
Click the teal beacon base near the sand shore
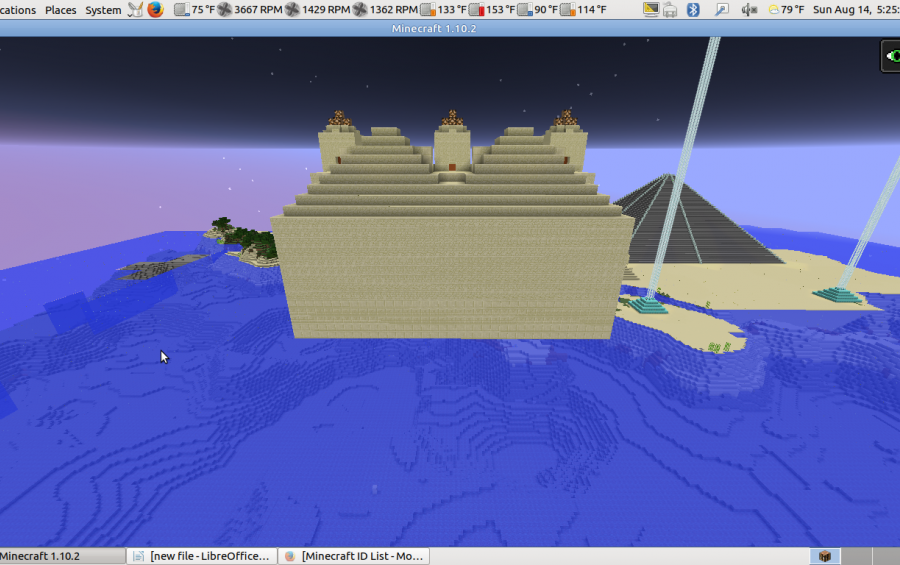tap(647, 304)
